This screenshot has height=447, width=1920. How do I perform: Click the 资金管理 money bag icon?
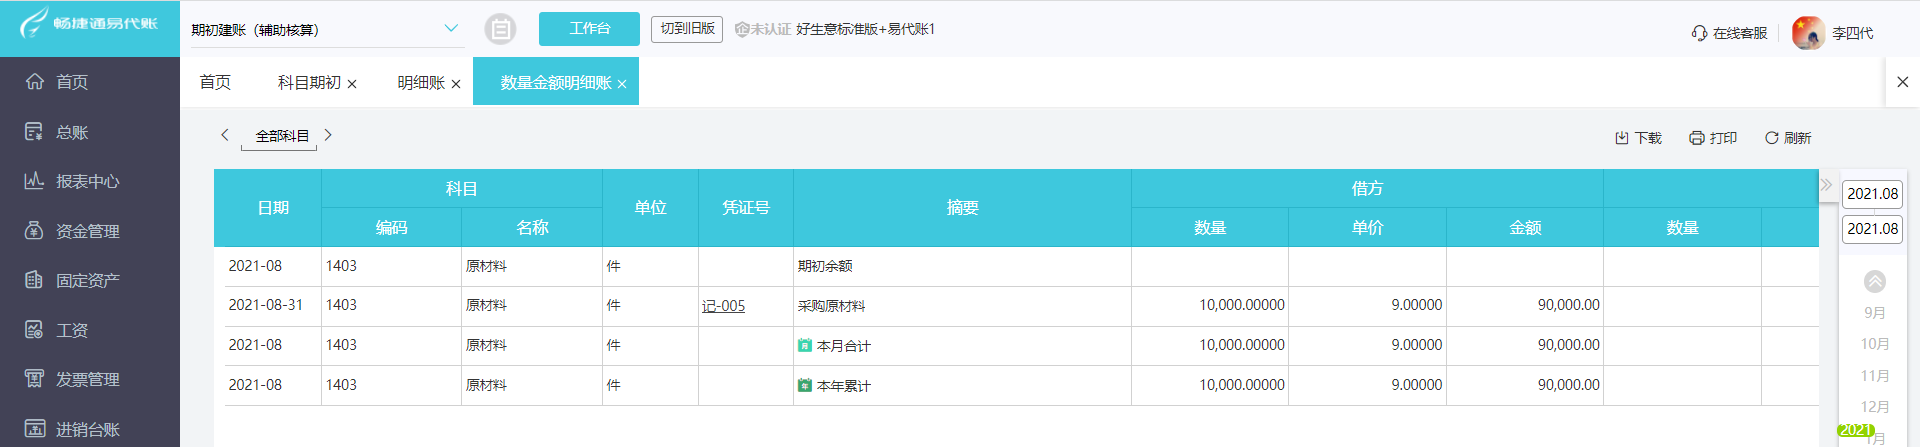point(35,231)
